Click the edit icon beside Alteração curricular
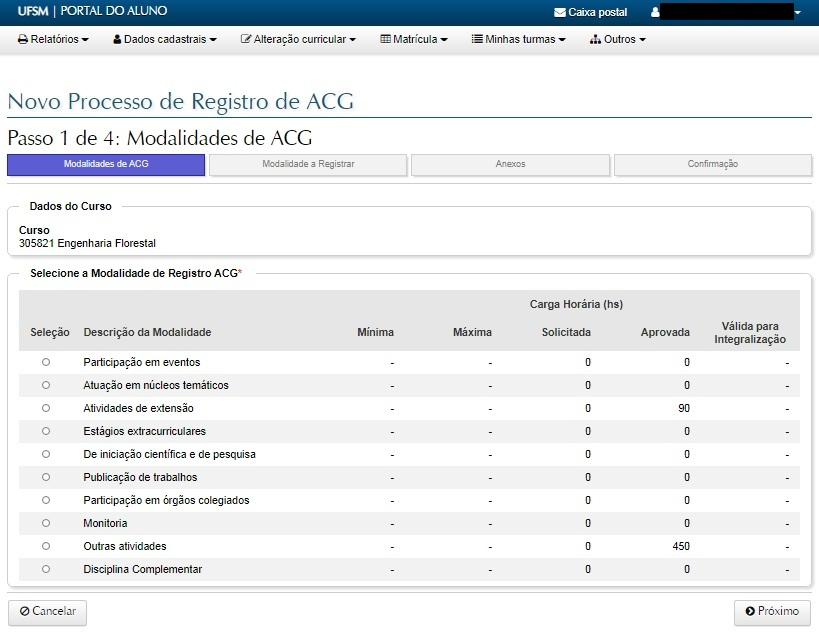Image resolution: width=819 pixels, height=634 pixels. coord(246,40)
